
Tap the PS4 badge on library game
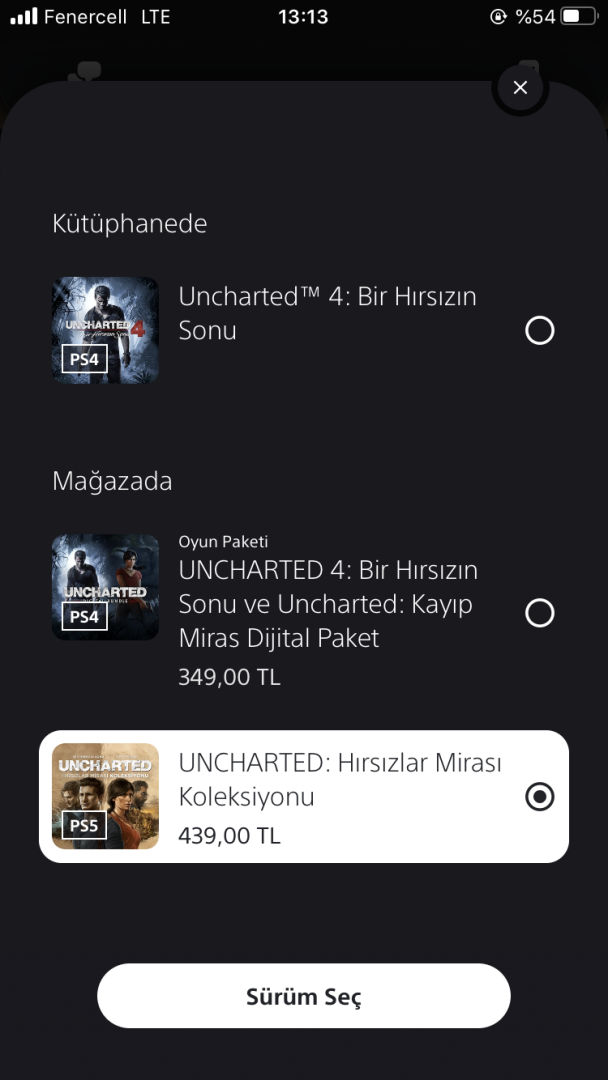point(84,359)
